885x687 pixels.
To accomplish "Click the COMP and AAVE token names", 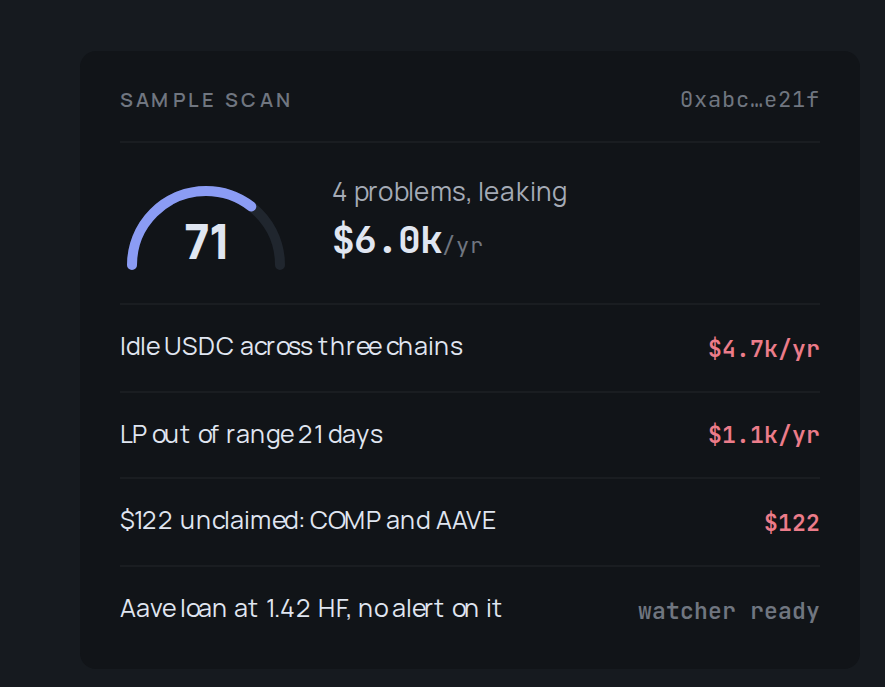I will (402, 520).
